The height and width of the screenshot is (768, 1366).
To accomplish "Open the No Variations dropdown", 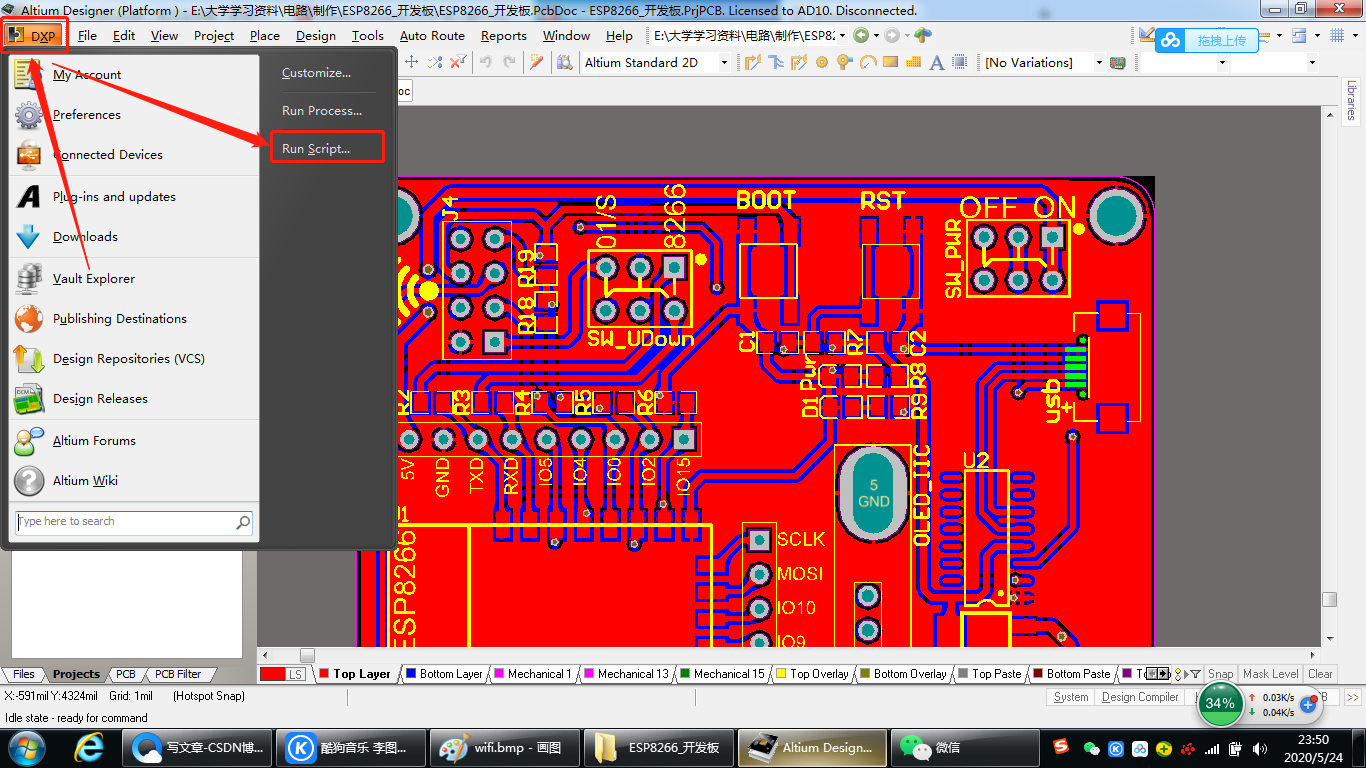I will [x=1099, y=62].
